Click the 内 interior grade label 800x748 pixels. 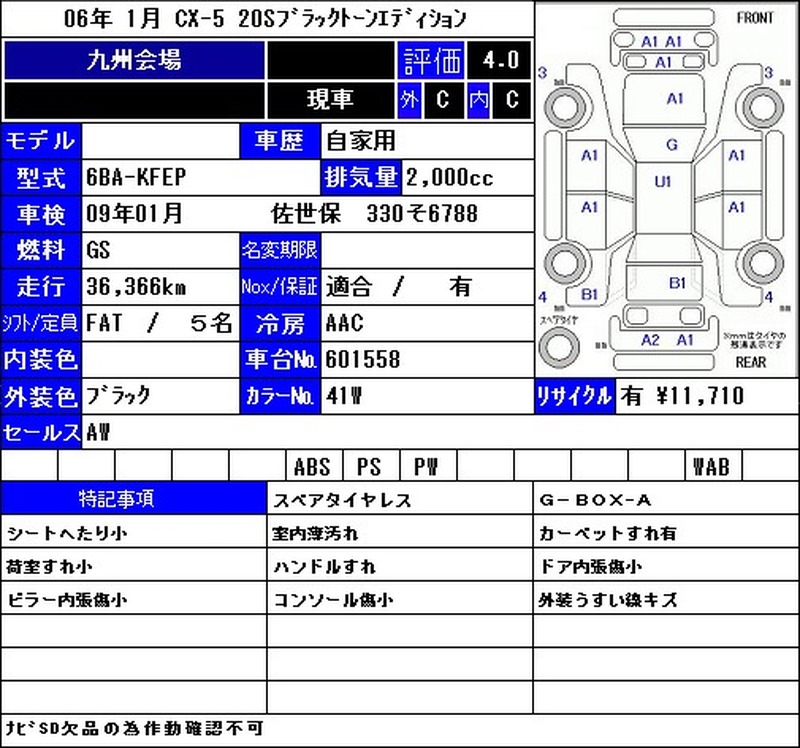click(479, 100)
